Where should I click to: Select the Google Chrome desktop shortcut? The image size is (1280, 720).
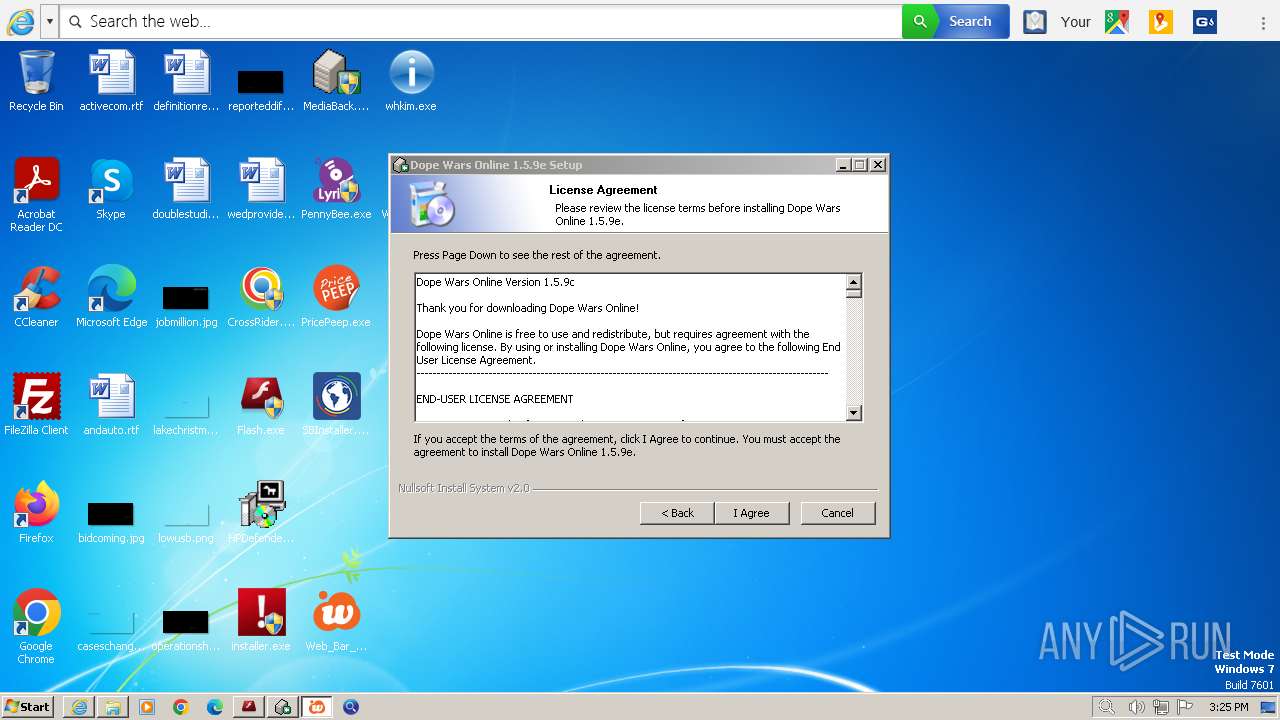(36, 626)
